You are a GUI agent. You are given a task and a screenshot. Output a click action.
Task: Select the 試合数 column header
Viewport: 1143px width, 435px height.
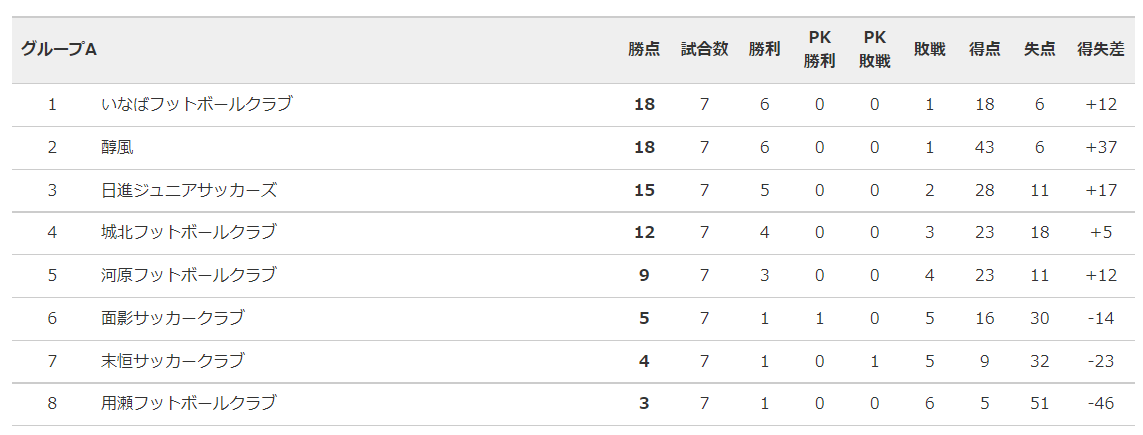click(x=704, y=50)
